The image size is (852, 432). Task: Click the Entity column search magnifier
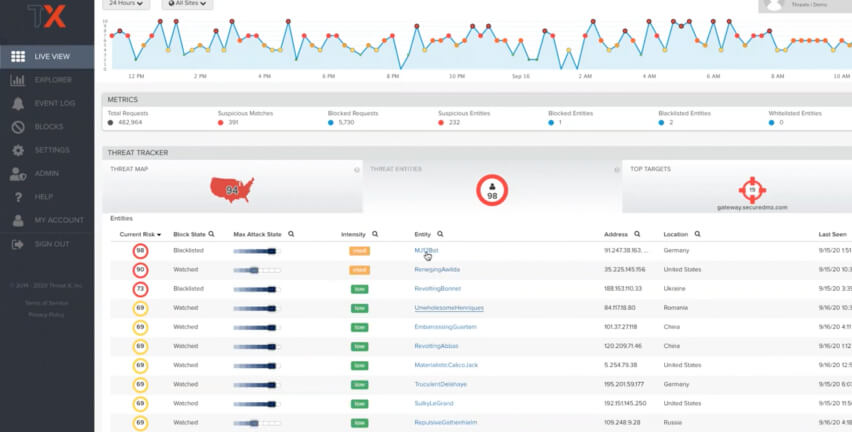tap(440, 234)
